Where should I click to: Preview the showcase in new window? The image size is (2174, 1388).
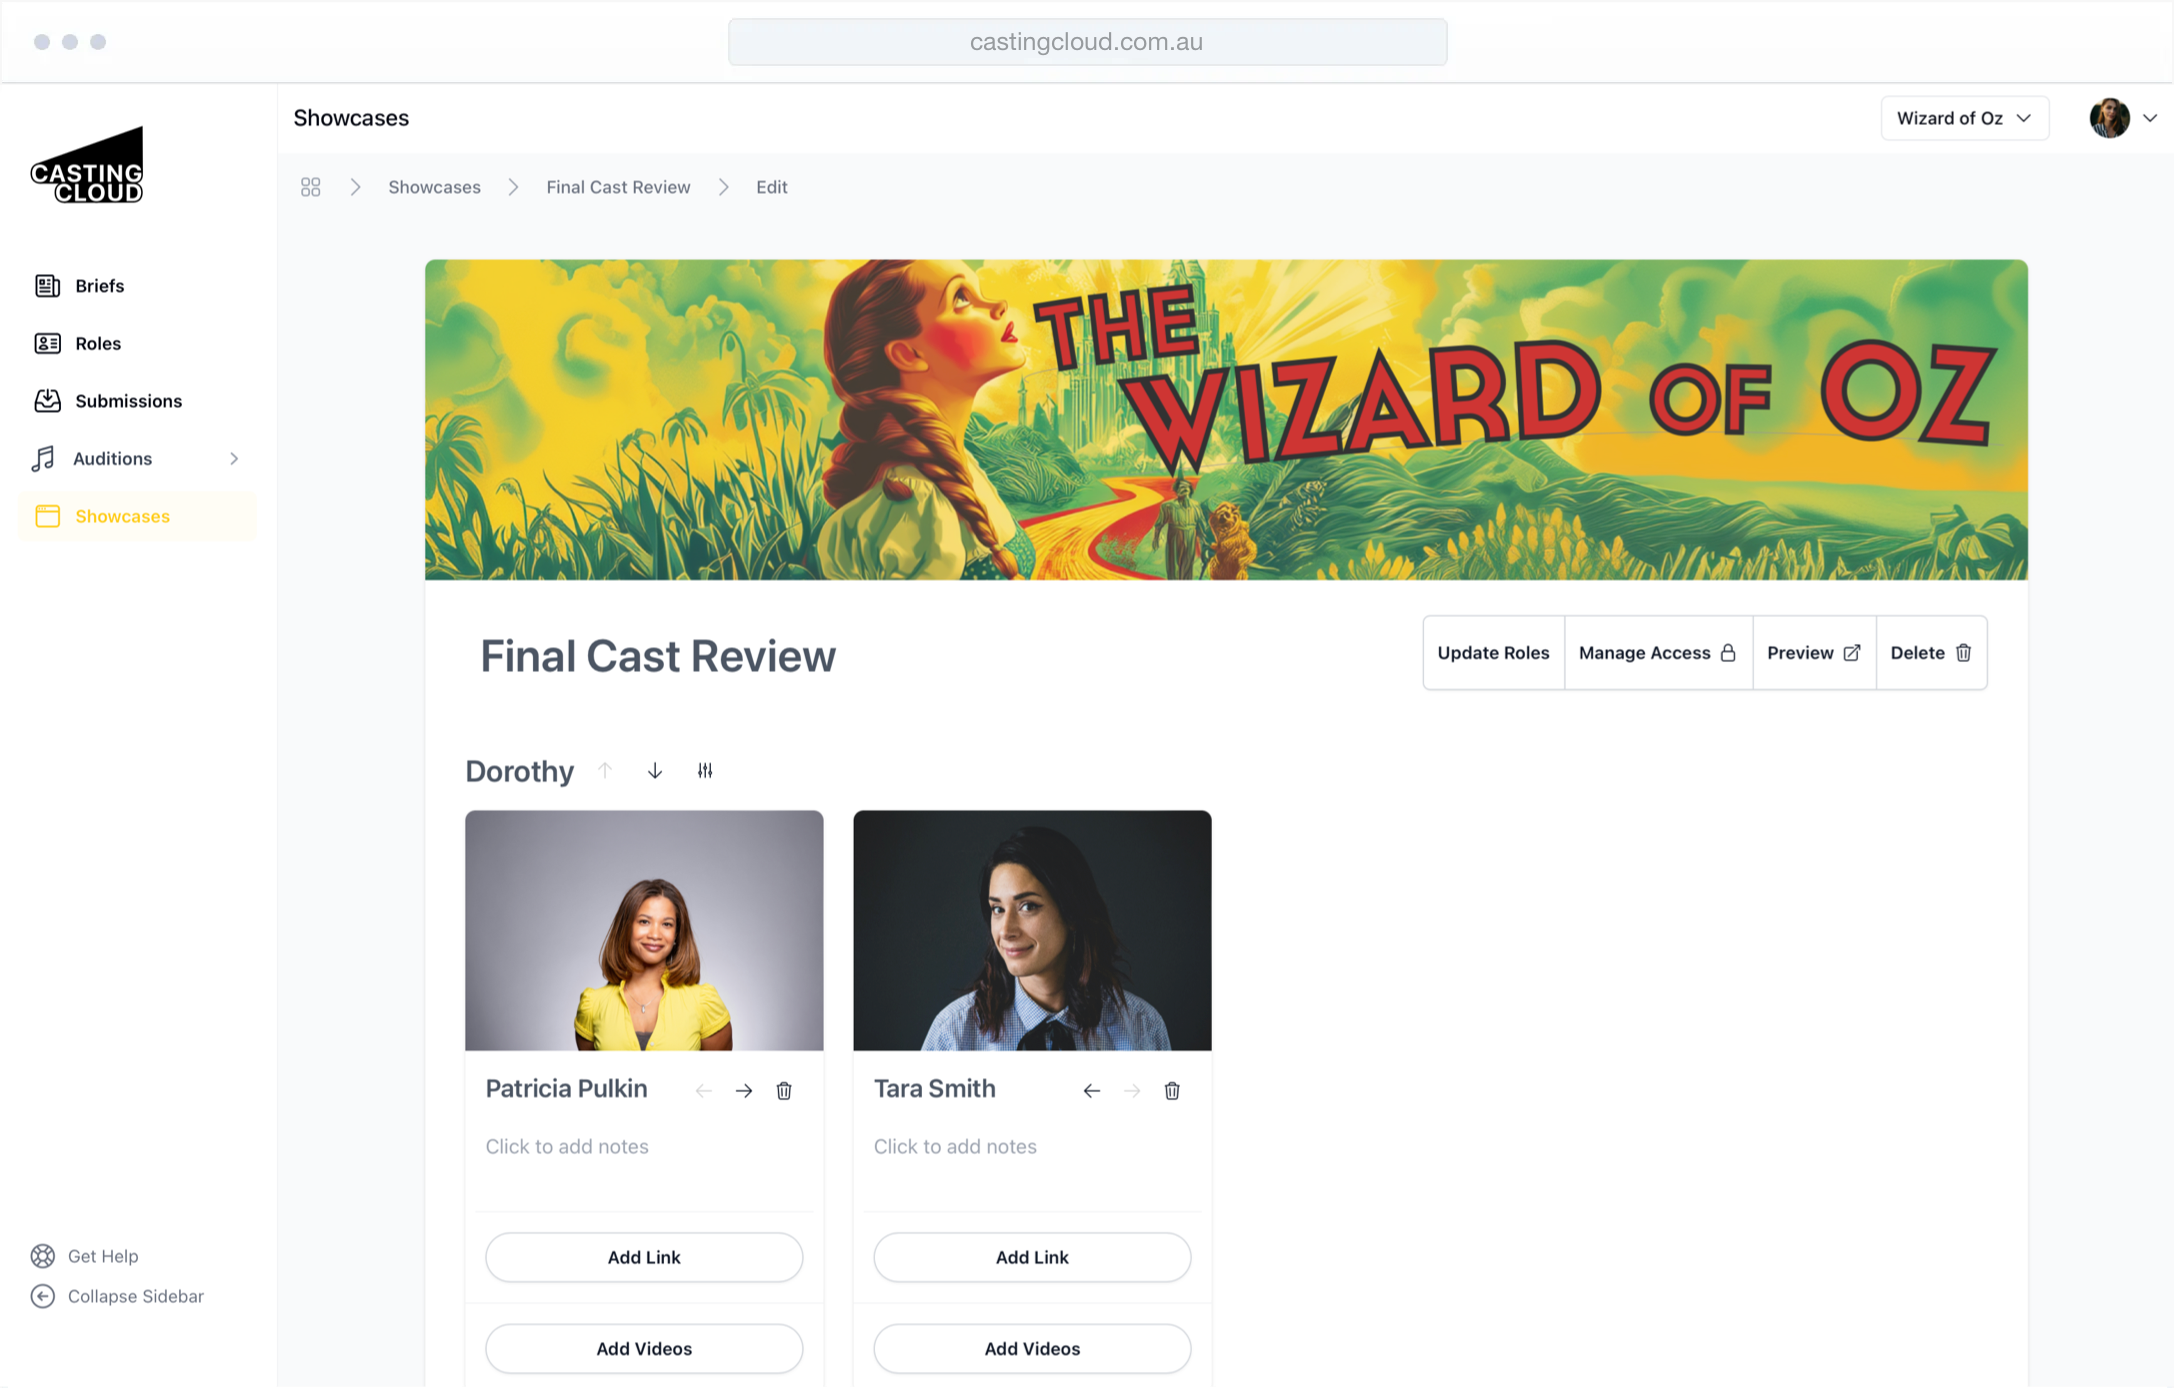pyautogui.click(x=1814, y=653)
